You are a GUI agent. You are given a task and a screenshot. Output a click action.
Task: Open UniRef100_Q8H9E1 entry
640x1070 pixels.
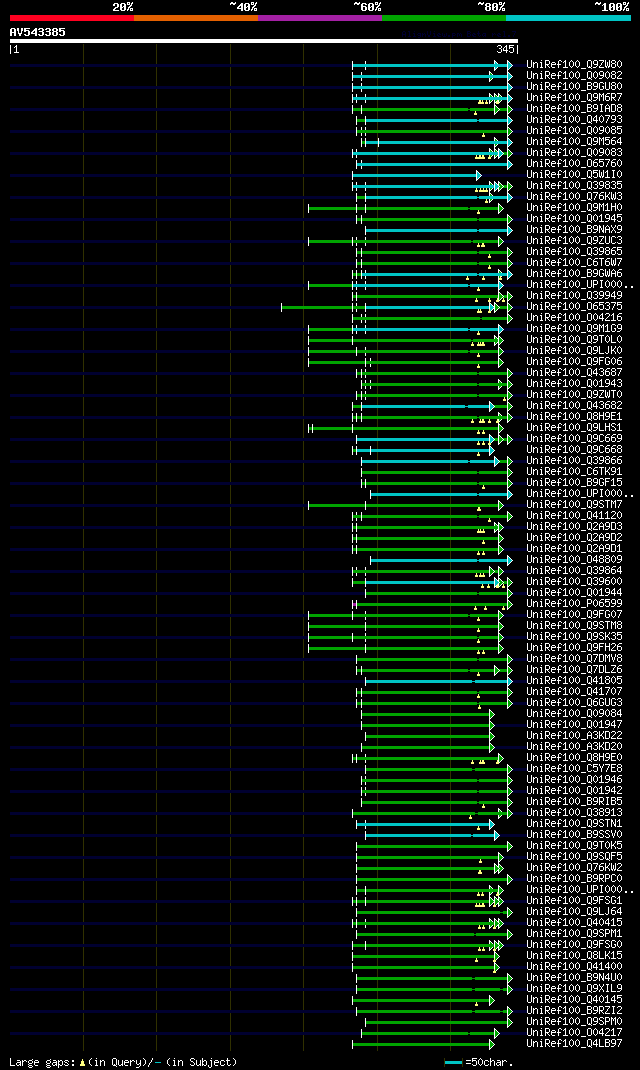tap(574, 417)
